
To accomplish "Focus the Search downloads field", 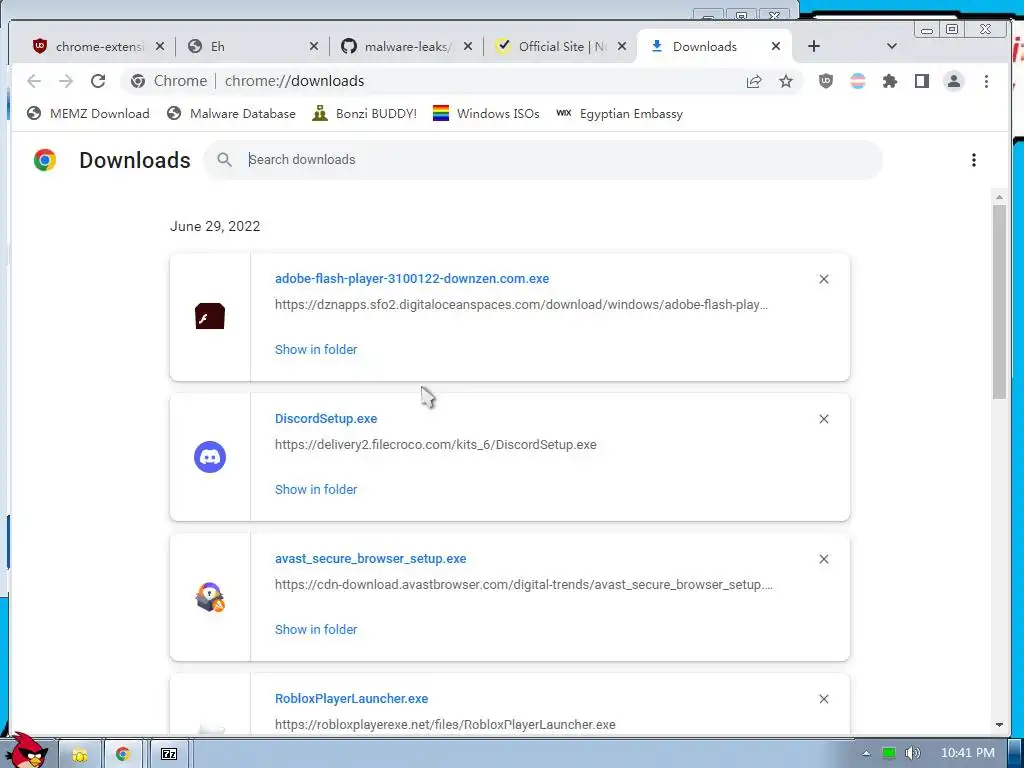I will point(543,160).
